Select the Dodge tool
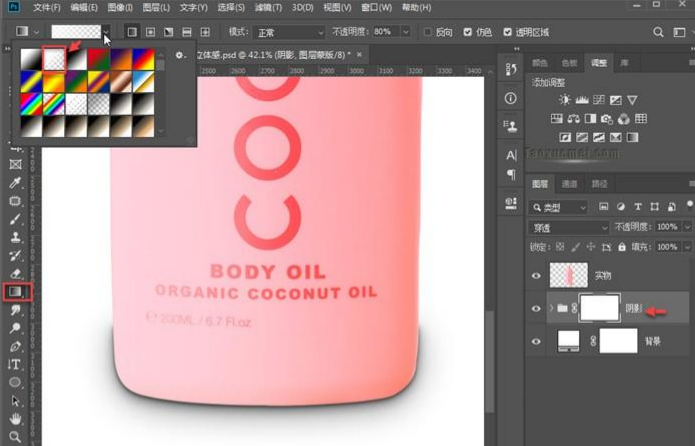This screenshot has width=695, height=446. (16, 328)
